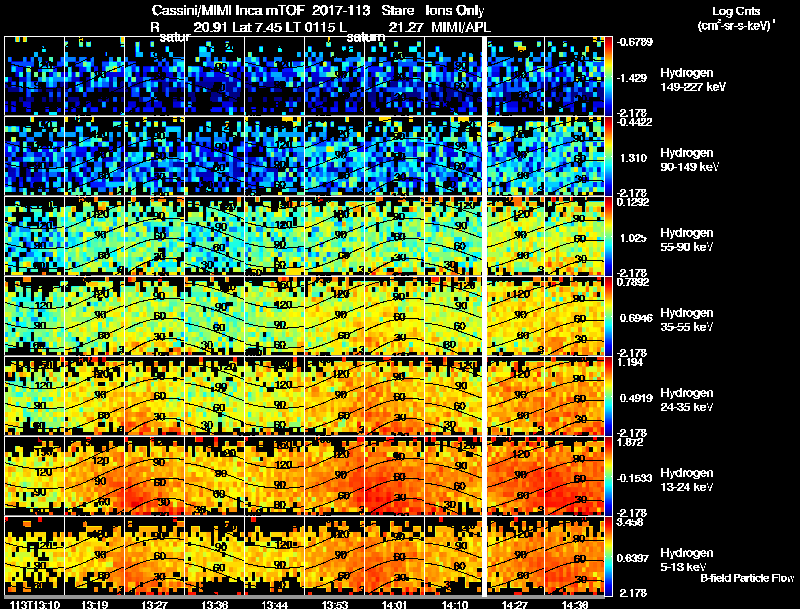Viewport: 800px width, 609px height.
Task: Click the Ions Only label in the header
Action: click(x=455, y=11)
